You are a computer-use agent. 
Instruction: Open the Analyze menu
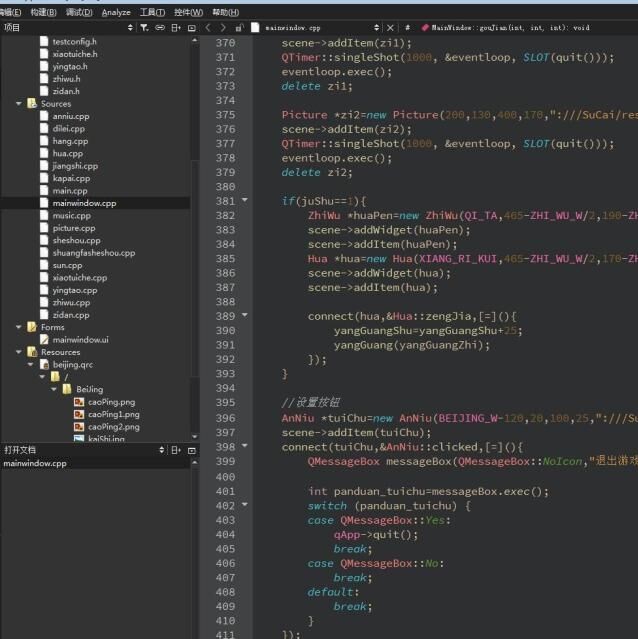pyautogui.click(x=116, y=12)
